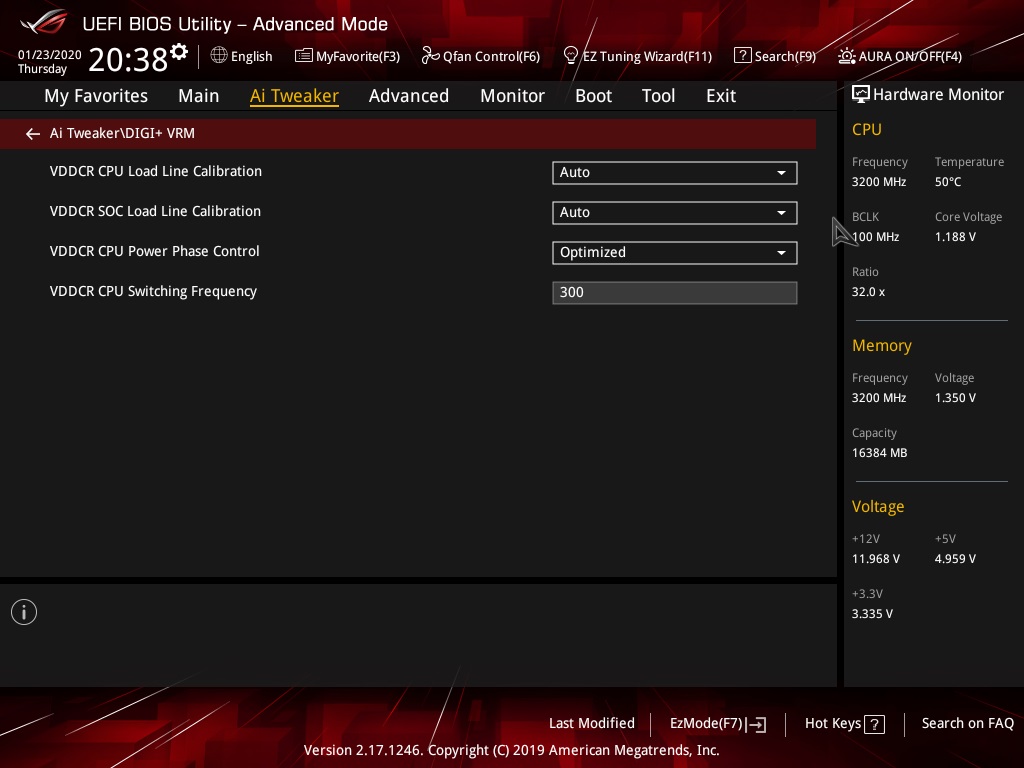
Task: Click the globe language icon
Action: [x=219, y=56]
